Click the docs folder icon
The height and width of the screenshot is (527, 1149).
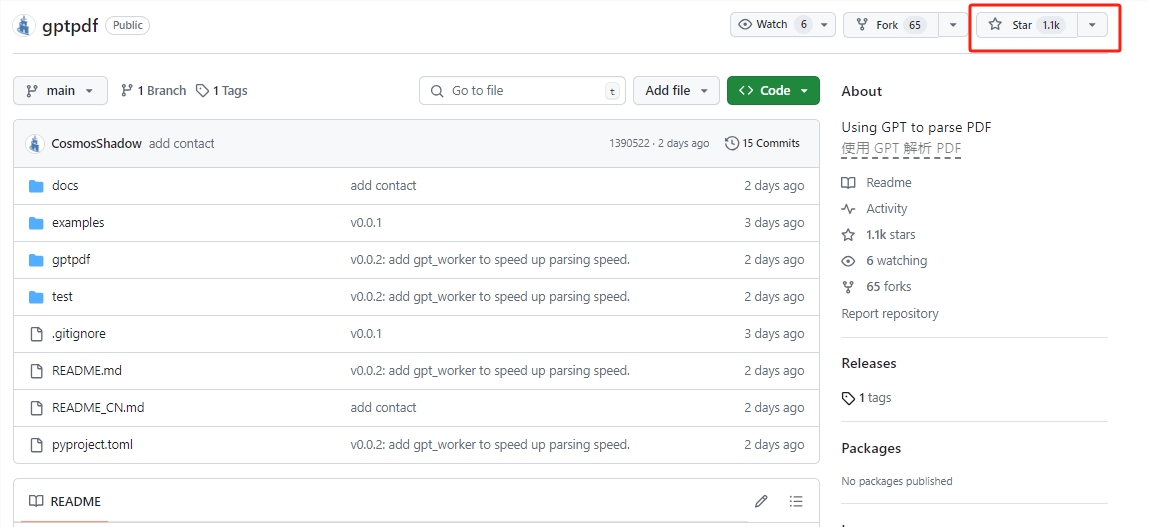coord(36,186)
